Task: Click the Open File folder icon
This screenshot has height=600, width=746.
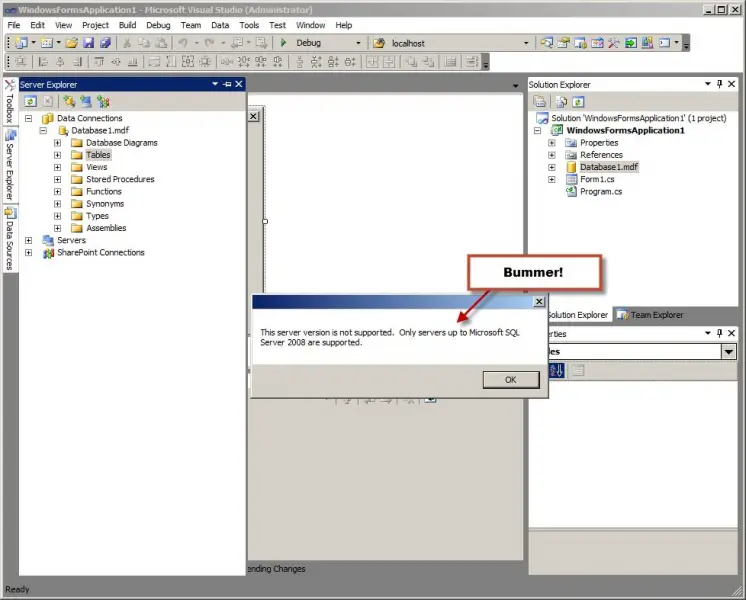Action: point(71,43)
